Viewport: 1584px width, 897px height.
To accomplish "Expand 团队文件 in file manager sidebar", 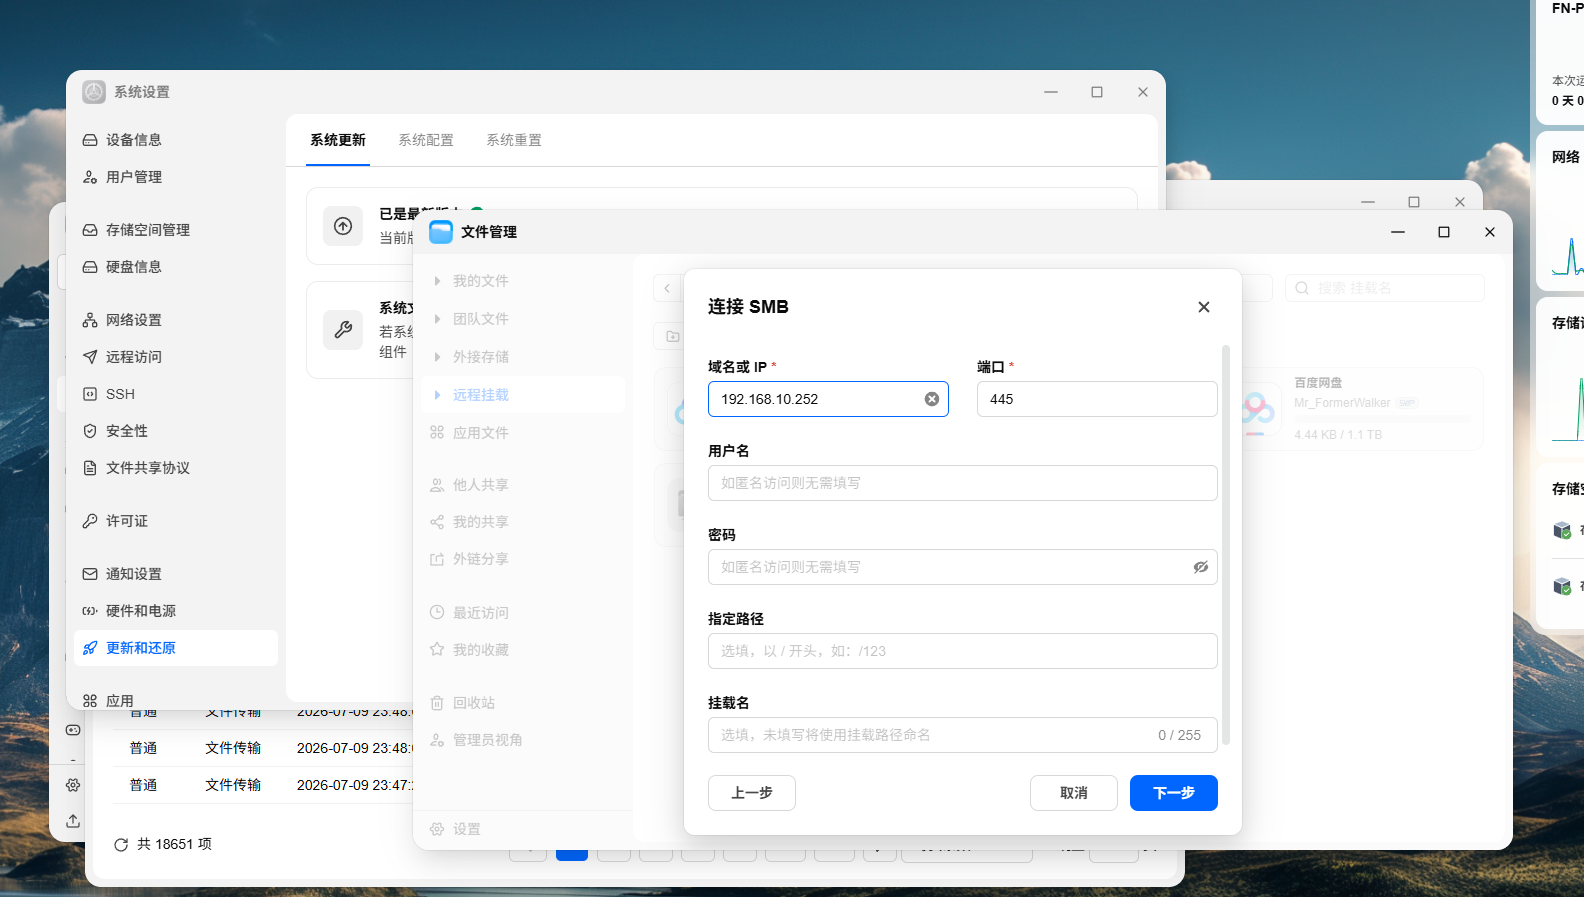I will [x=437, y=319].
